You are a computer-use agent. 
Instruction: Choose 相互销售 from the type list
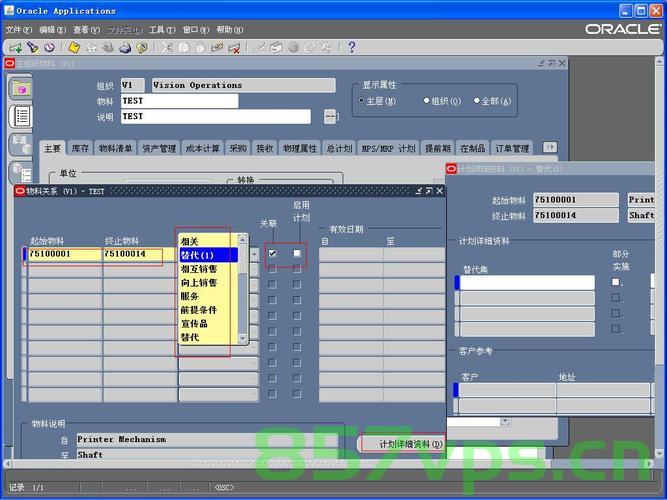tap(208, 269)
